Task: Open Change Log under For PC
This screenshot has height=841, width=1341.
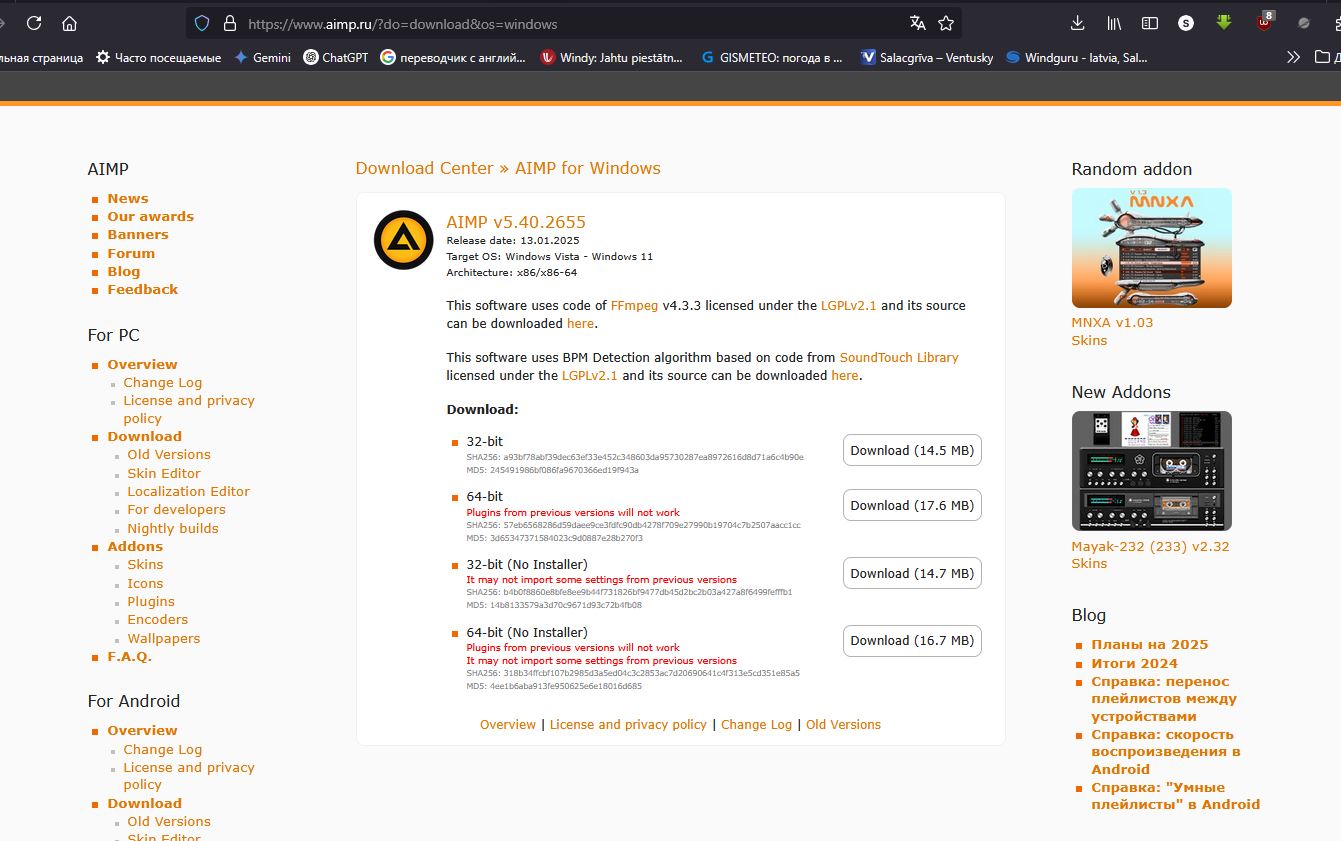Action: click(163, 382)
